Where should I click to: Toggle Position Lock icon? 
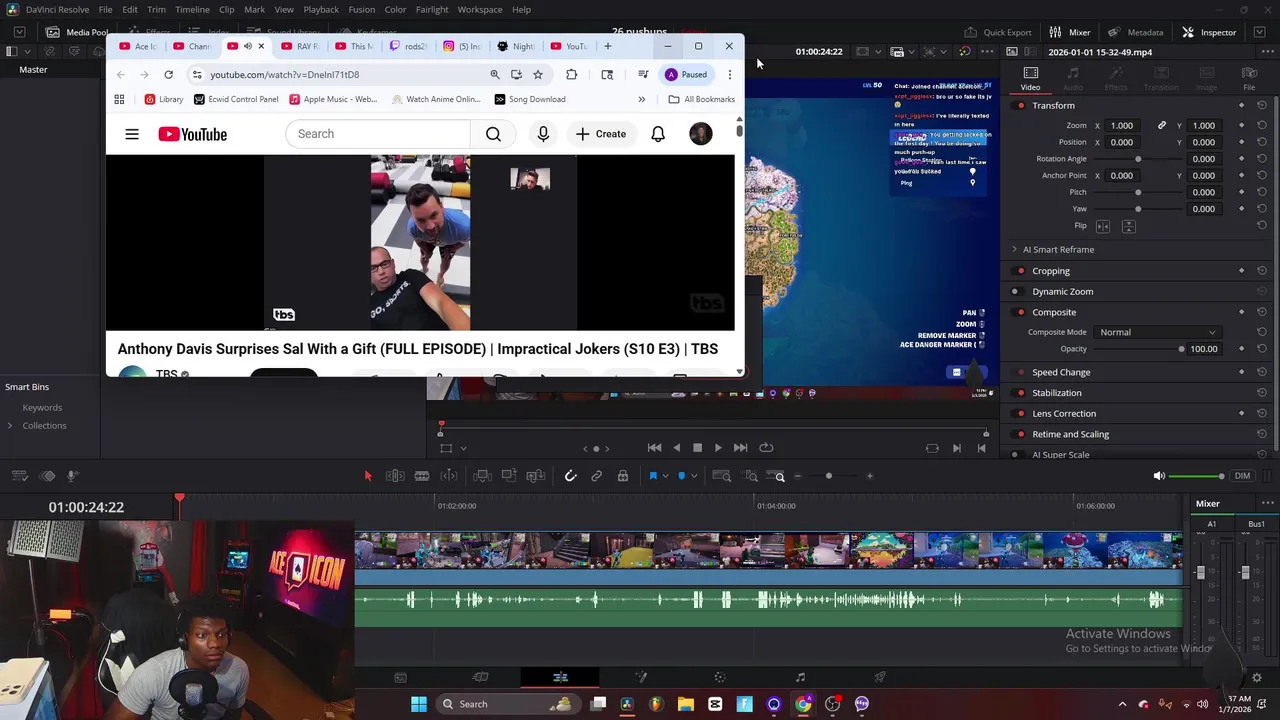[622, 476]
